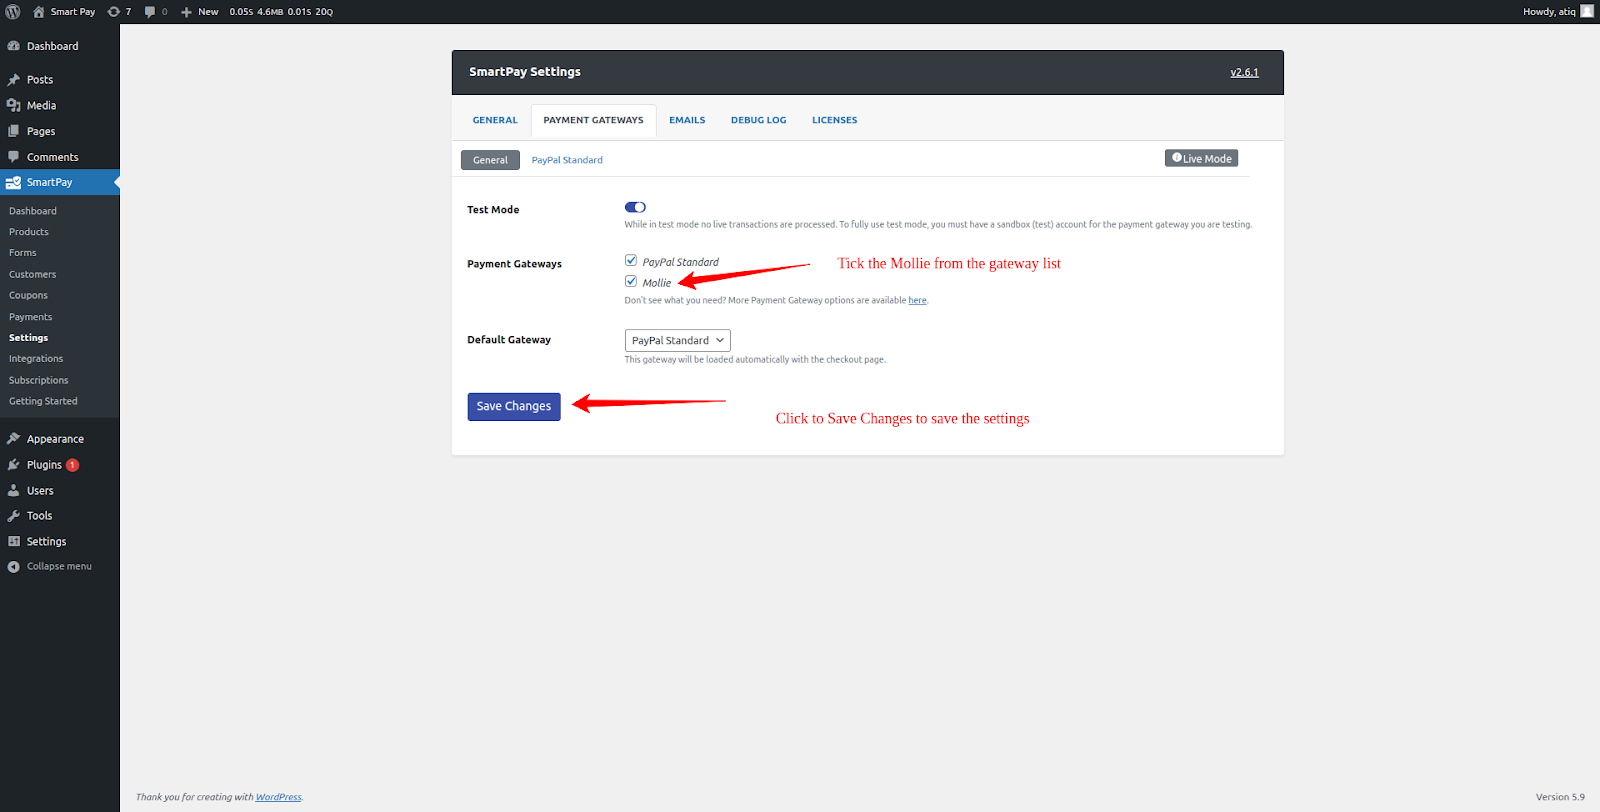Open the Licenses tab
The width and height of the screenshot is (1600, 812).
[835, 120]
